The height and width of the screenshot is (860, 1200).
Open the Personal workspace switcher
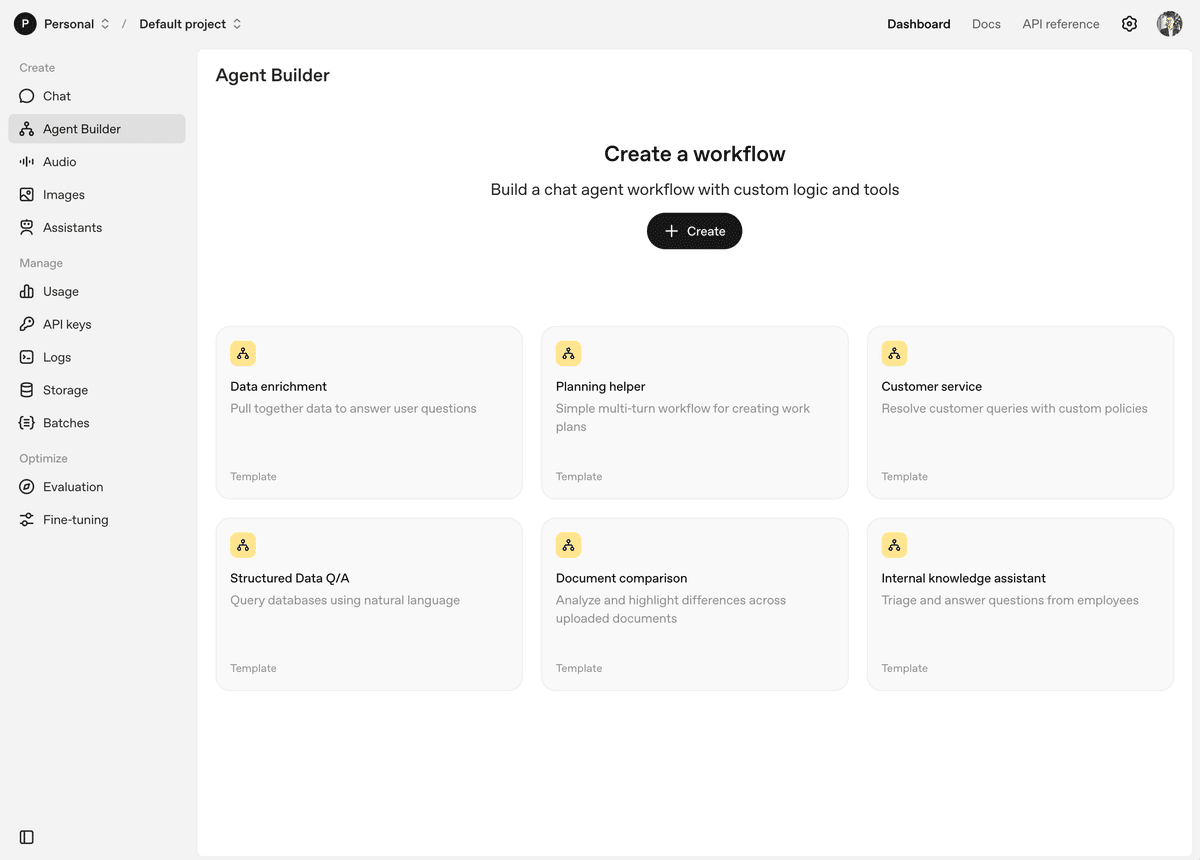pyautogui.click(x=70, y=23)
